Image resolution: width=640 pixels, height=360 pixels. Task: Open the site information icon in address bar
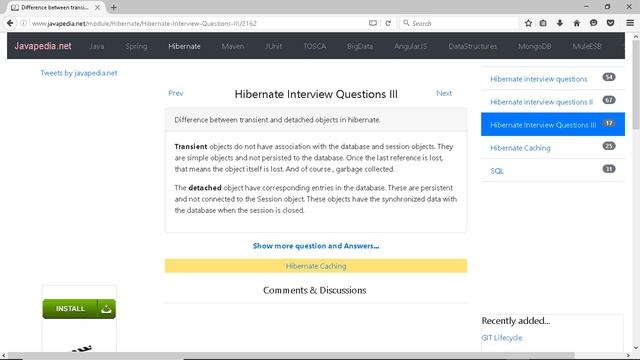click(24, 23)
